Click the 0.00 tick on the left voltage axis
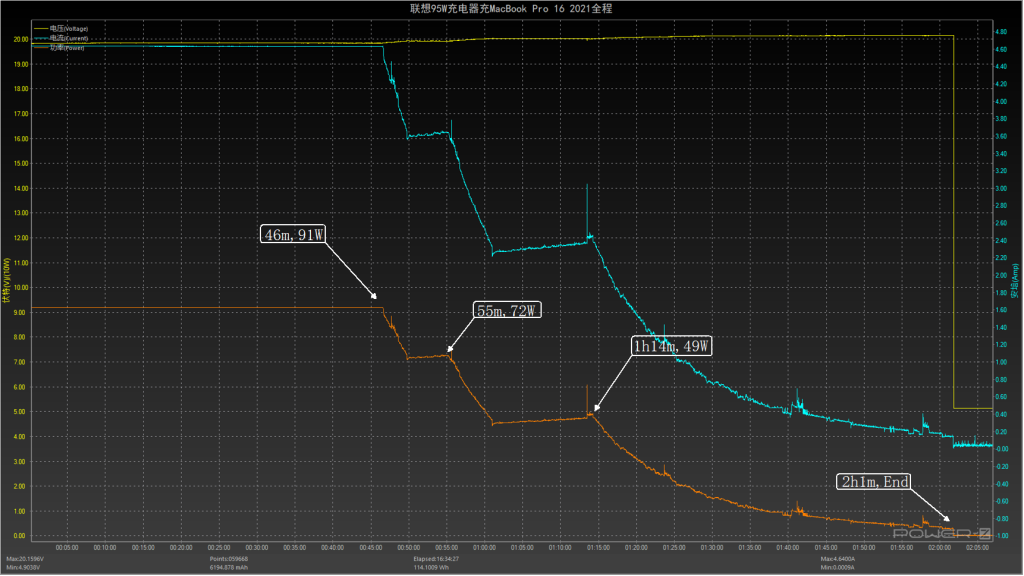The image size is (1024, 576). click(x=21, y=536)
